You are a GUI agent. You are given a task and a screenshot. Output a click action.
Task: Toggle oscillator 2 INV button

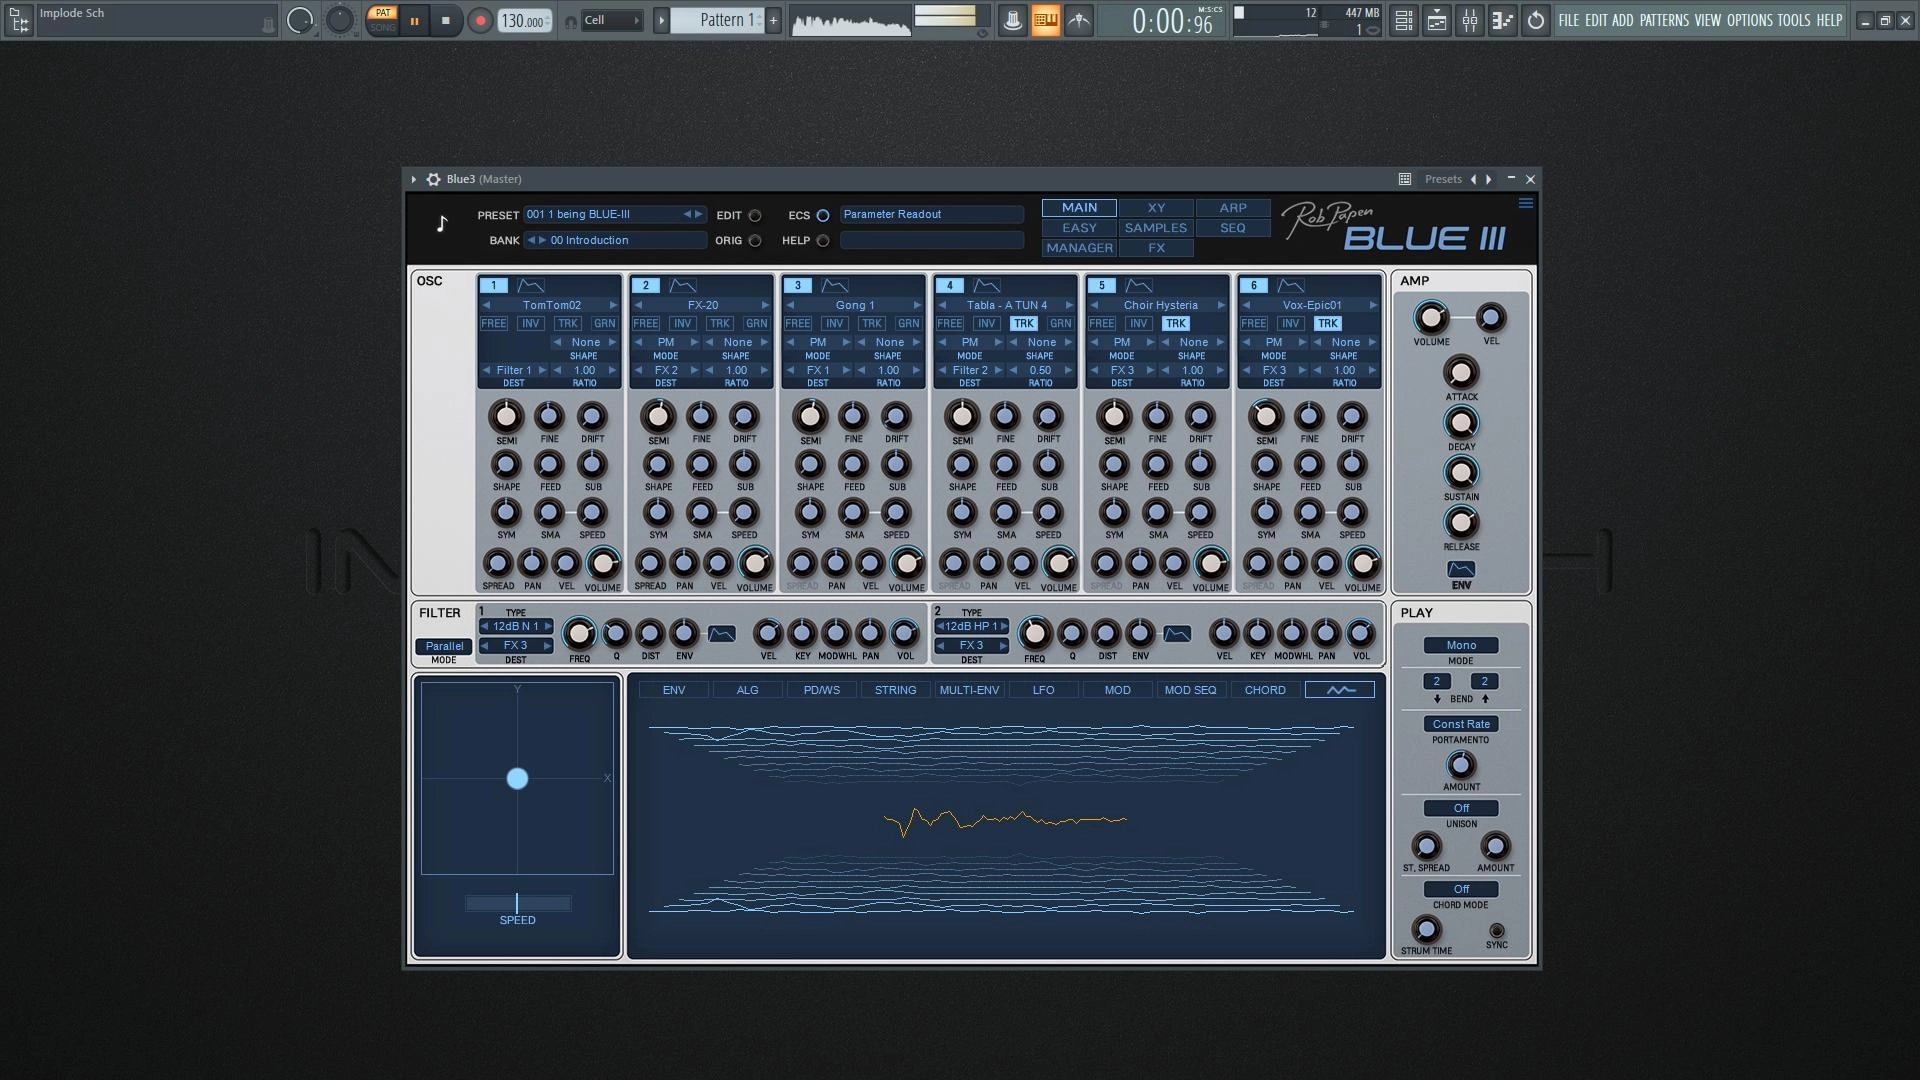(682, 323)
